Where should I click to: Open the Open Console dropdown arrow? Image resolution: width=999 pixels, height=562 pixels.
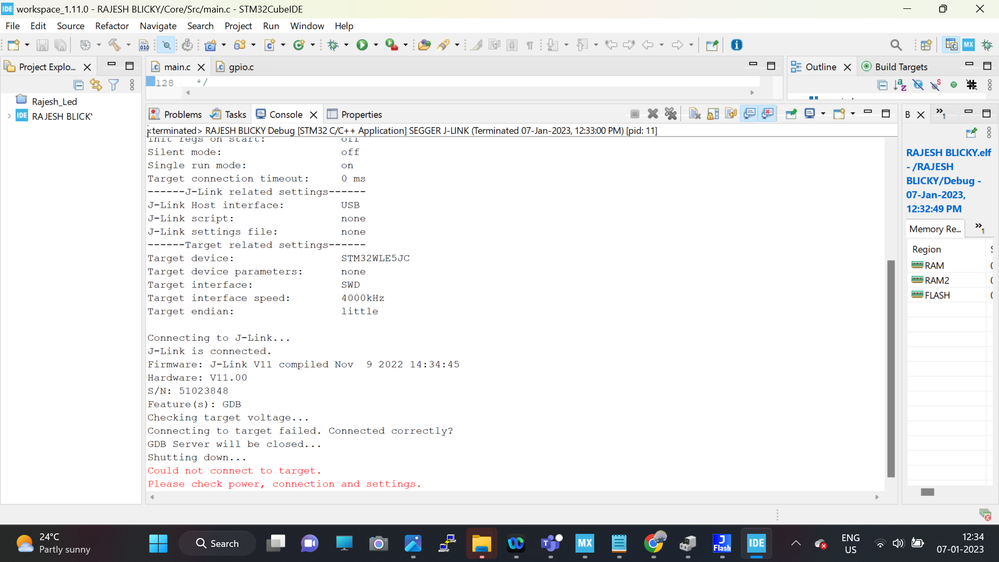852,114
